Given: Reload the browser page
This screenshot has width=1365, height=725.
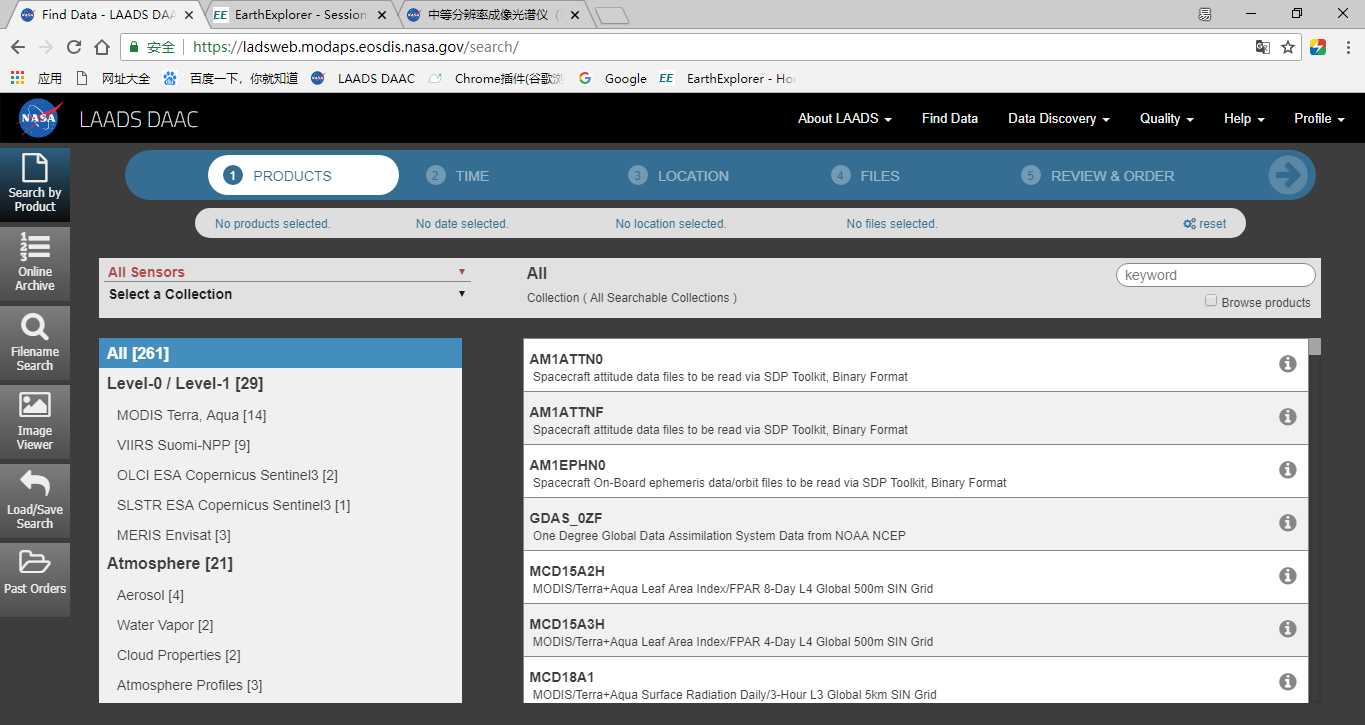Looking at the screenshot, I should [x=74, y=47].
